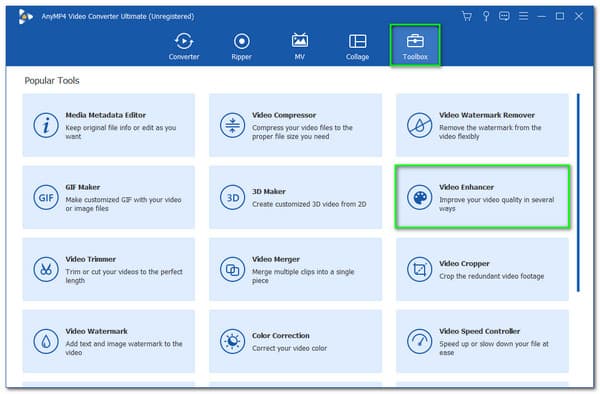The height and width of the screenshot is (394, 600).
Task: Click the GIF Maker icon
Action: click(x=46, y=197)
